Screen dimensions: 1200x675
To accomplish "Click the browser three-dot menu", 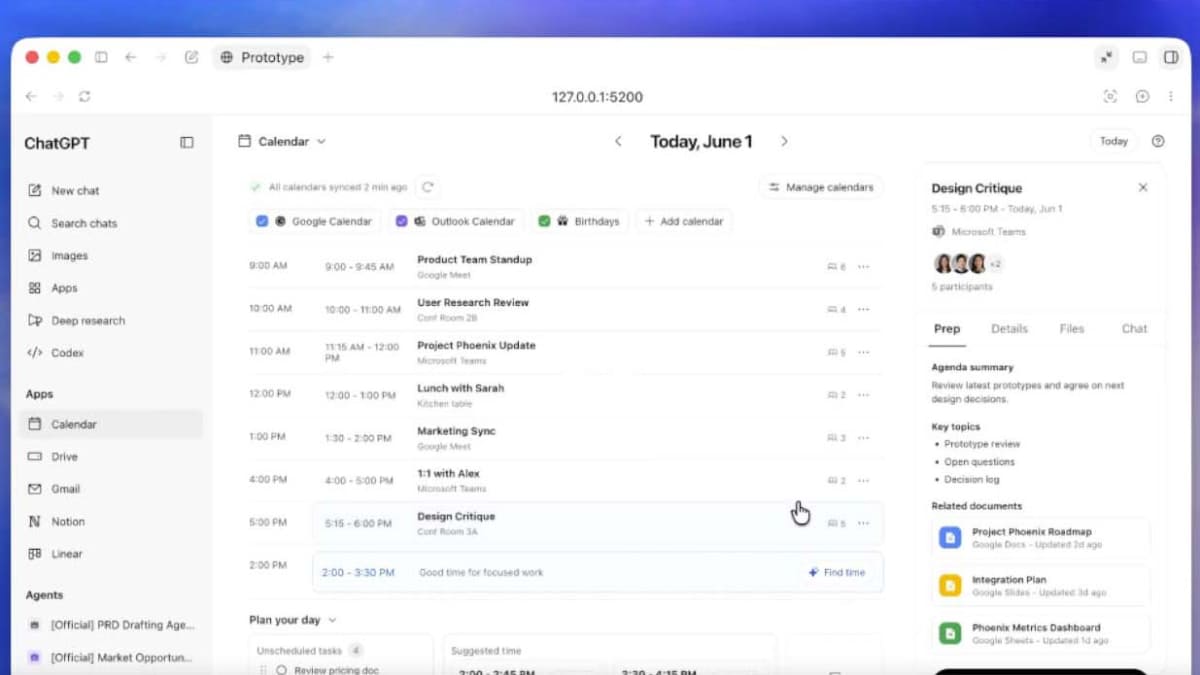I will pos(1171,97).
